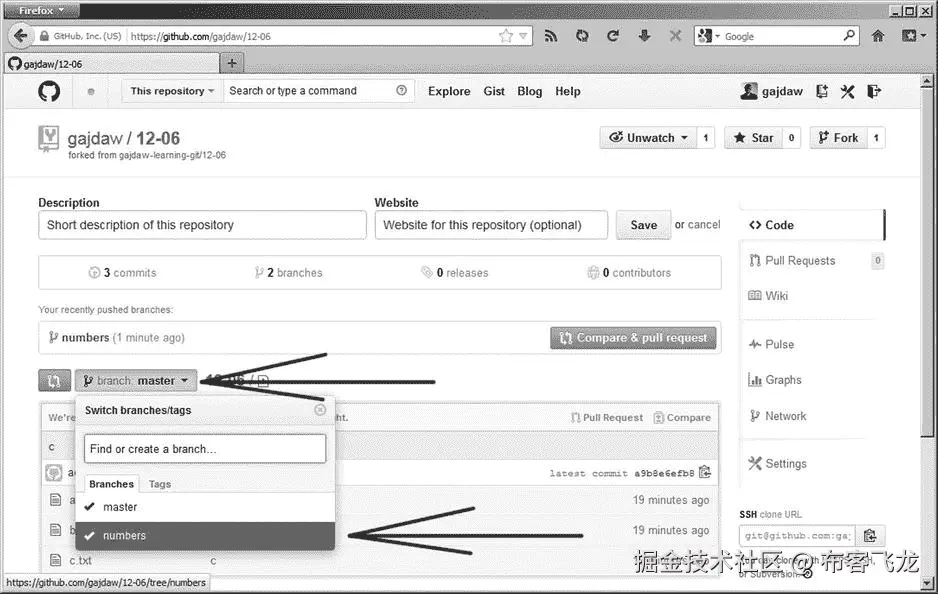
Task: Open Network in the sidebar
Action: click(778, 416)
